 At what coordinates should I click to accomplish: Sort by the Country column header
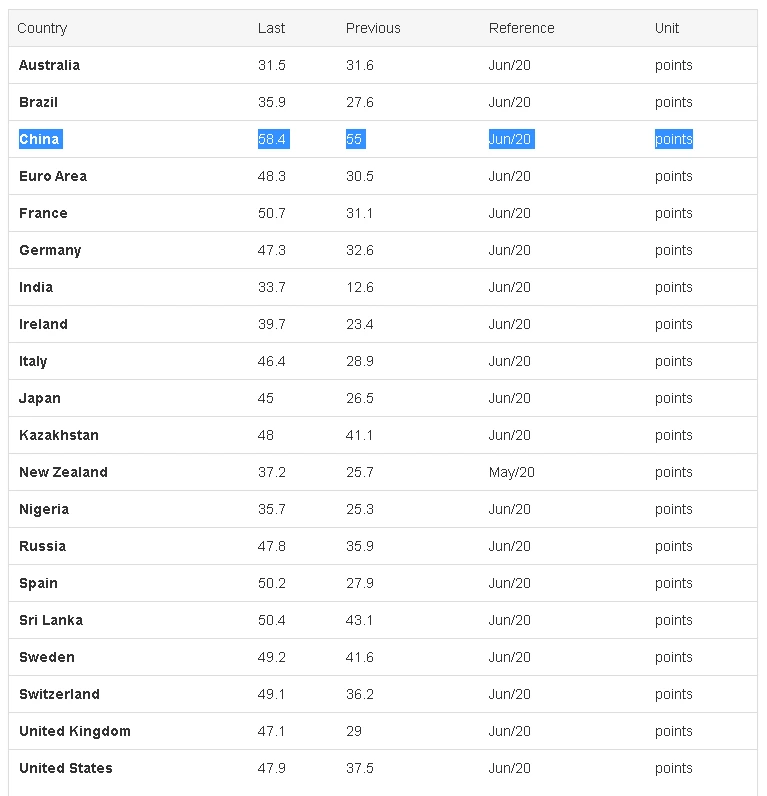pyautogui.click(x=42, y=28)
